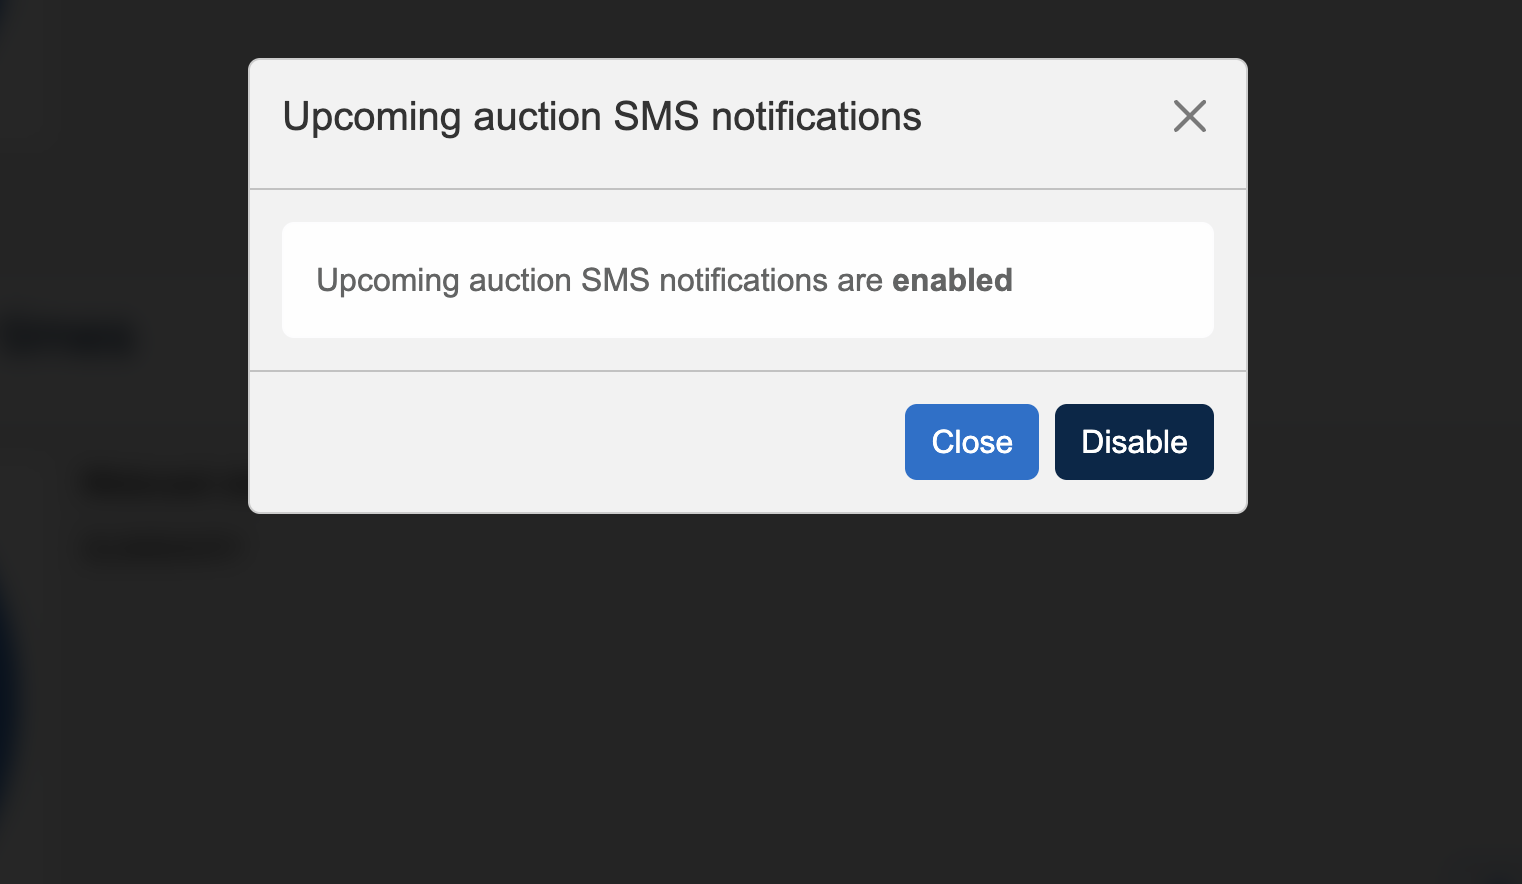Select the dark navy Disable button
The image size is (1522, 884).
pos(1133,442)
